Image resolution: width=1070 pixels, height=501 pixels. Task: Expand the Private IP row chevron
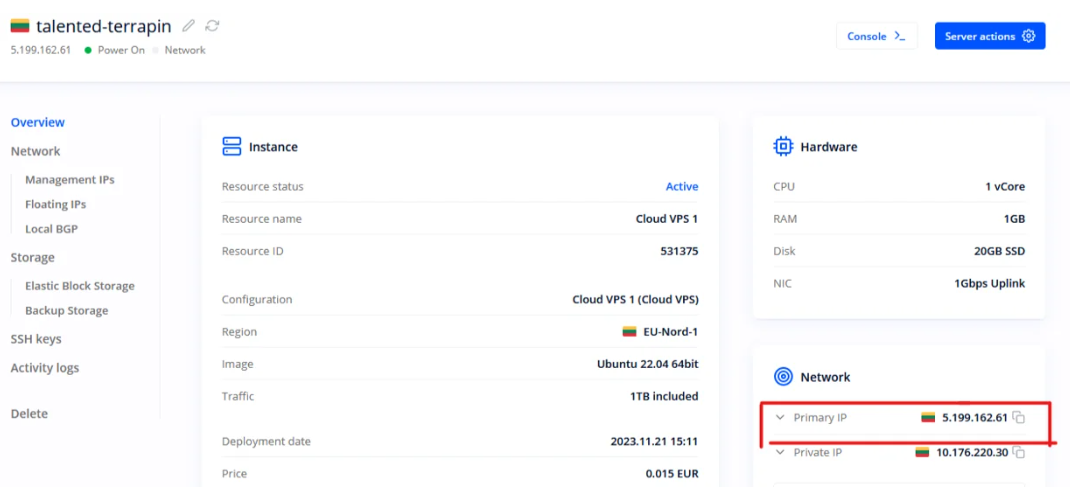[780, 452]
